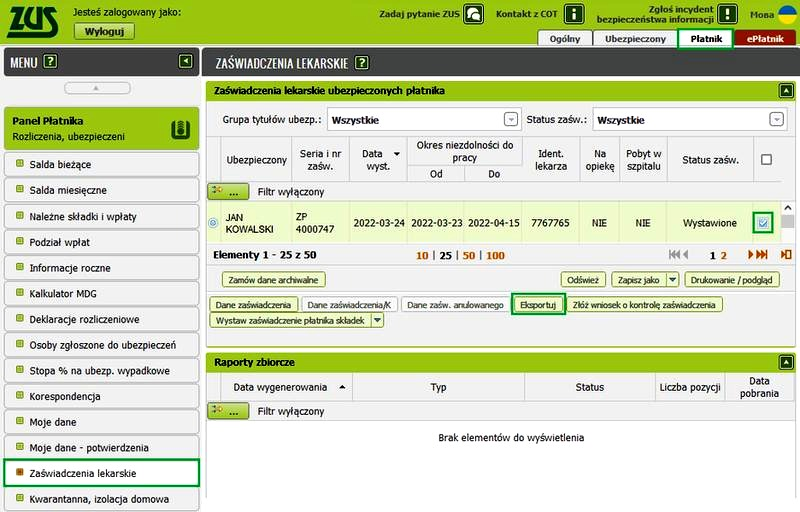
Task: Open Informacje roczne menu item
Action: click(x=102, y=268)
